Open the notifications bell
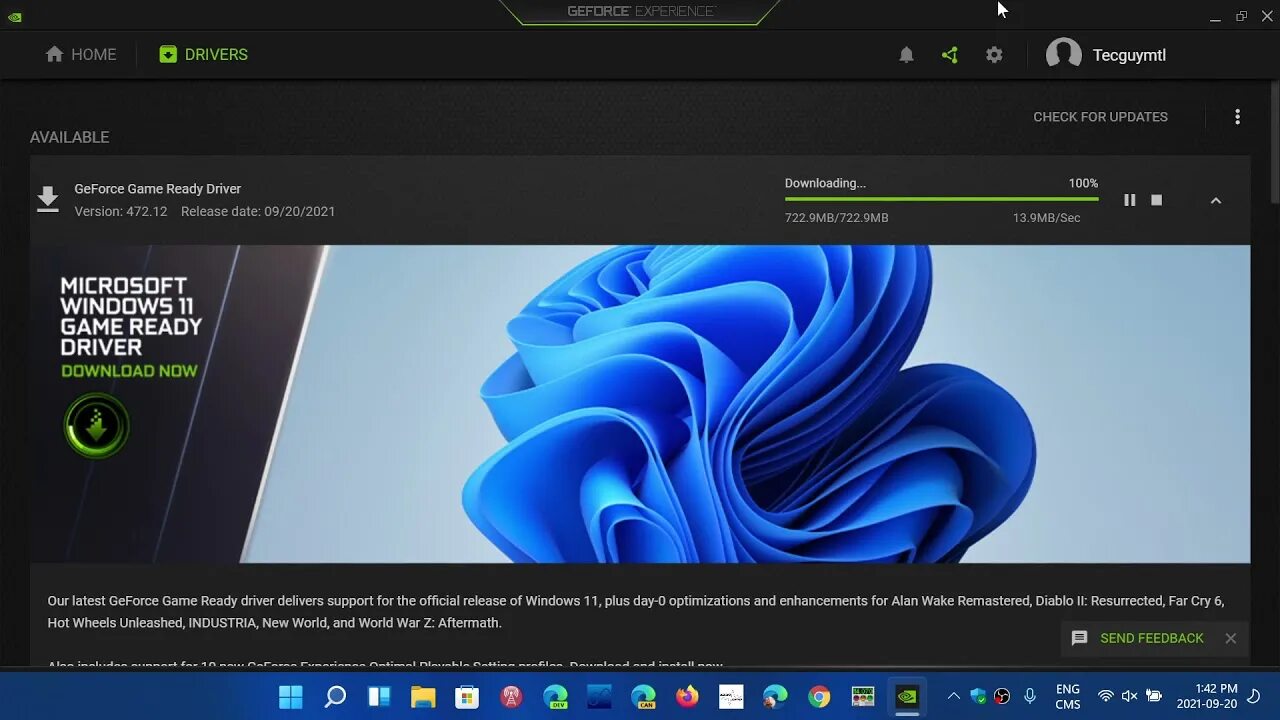Image resolution: width=1280 pixels, height=720 pixels. [x=906, y=55]
